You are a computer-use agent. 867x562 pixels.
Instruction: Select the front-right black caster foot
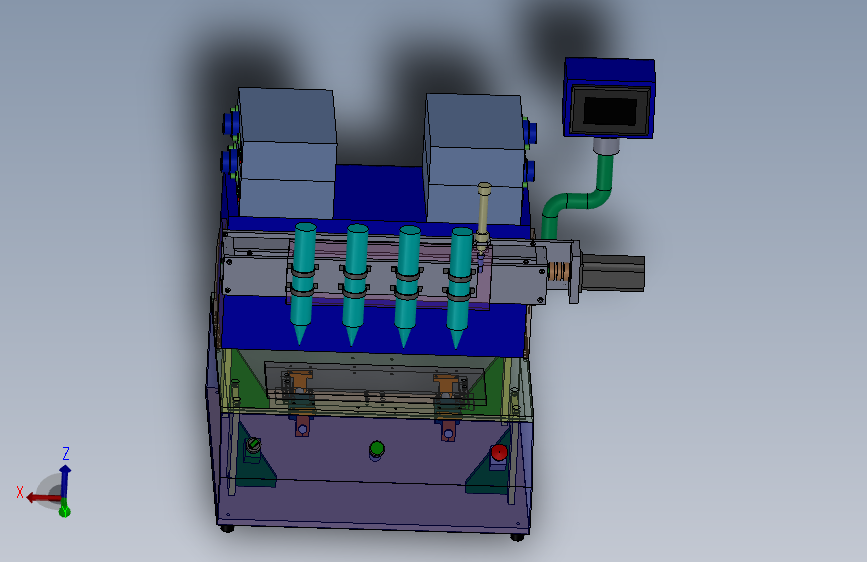point(518,537)
